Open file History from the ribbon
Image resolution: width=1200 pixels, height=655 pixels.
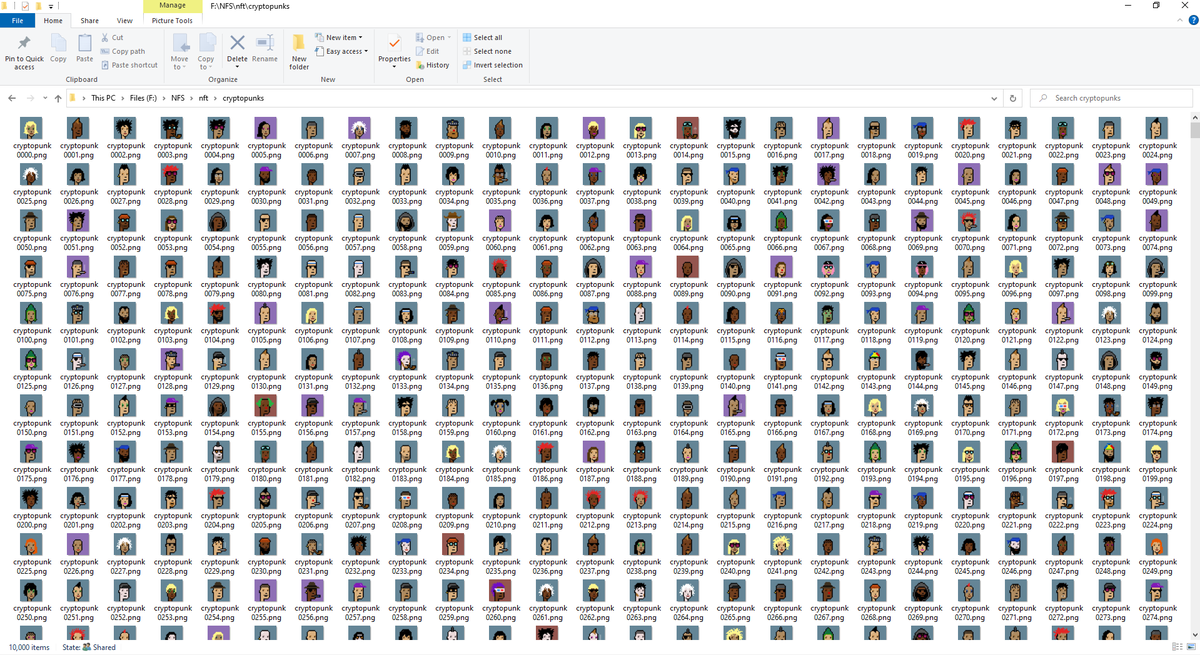pos(432,65)
